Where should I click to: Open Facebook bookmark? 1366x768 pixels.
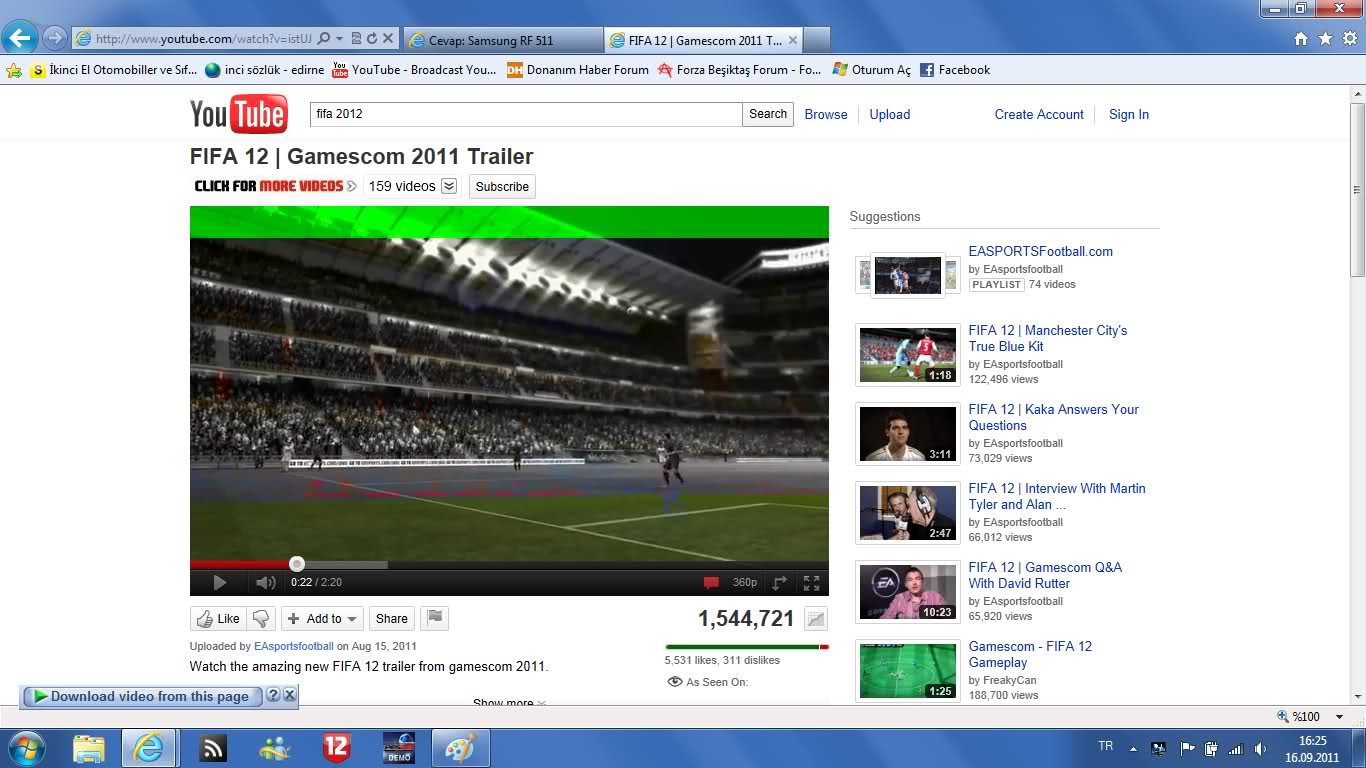coord(954,70)
